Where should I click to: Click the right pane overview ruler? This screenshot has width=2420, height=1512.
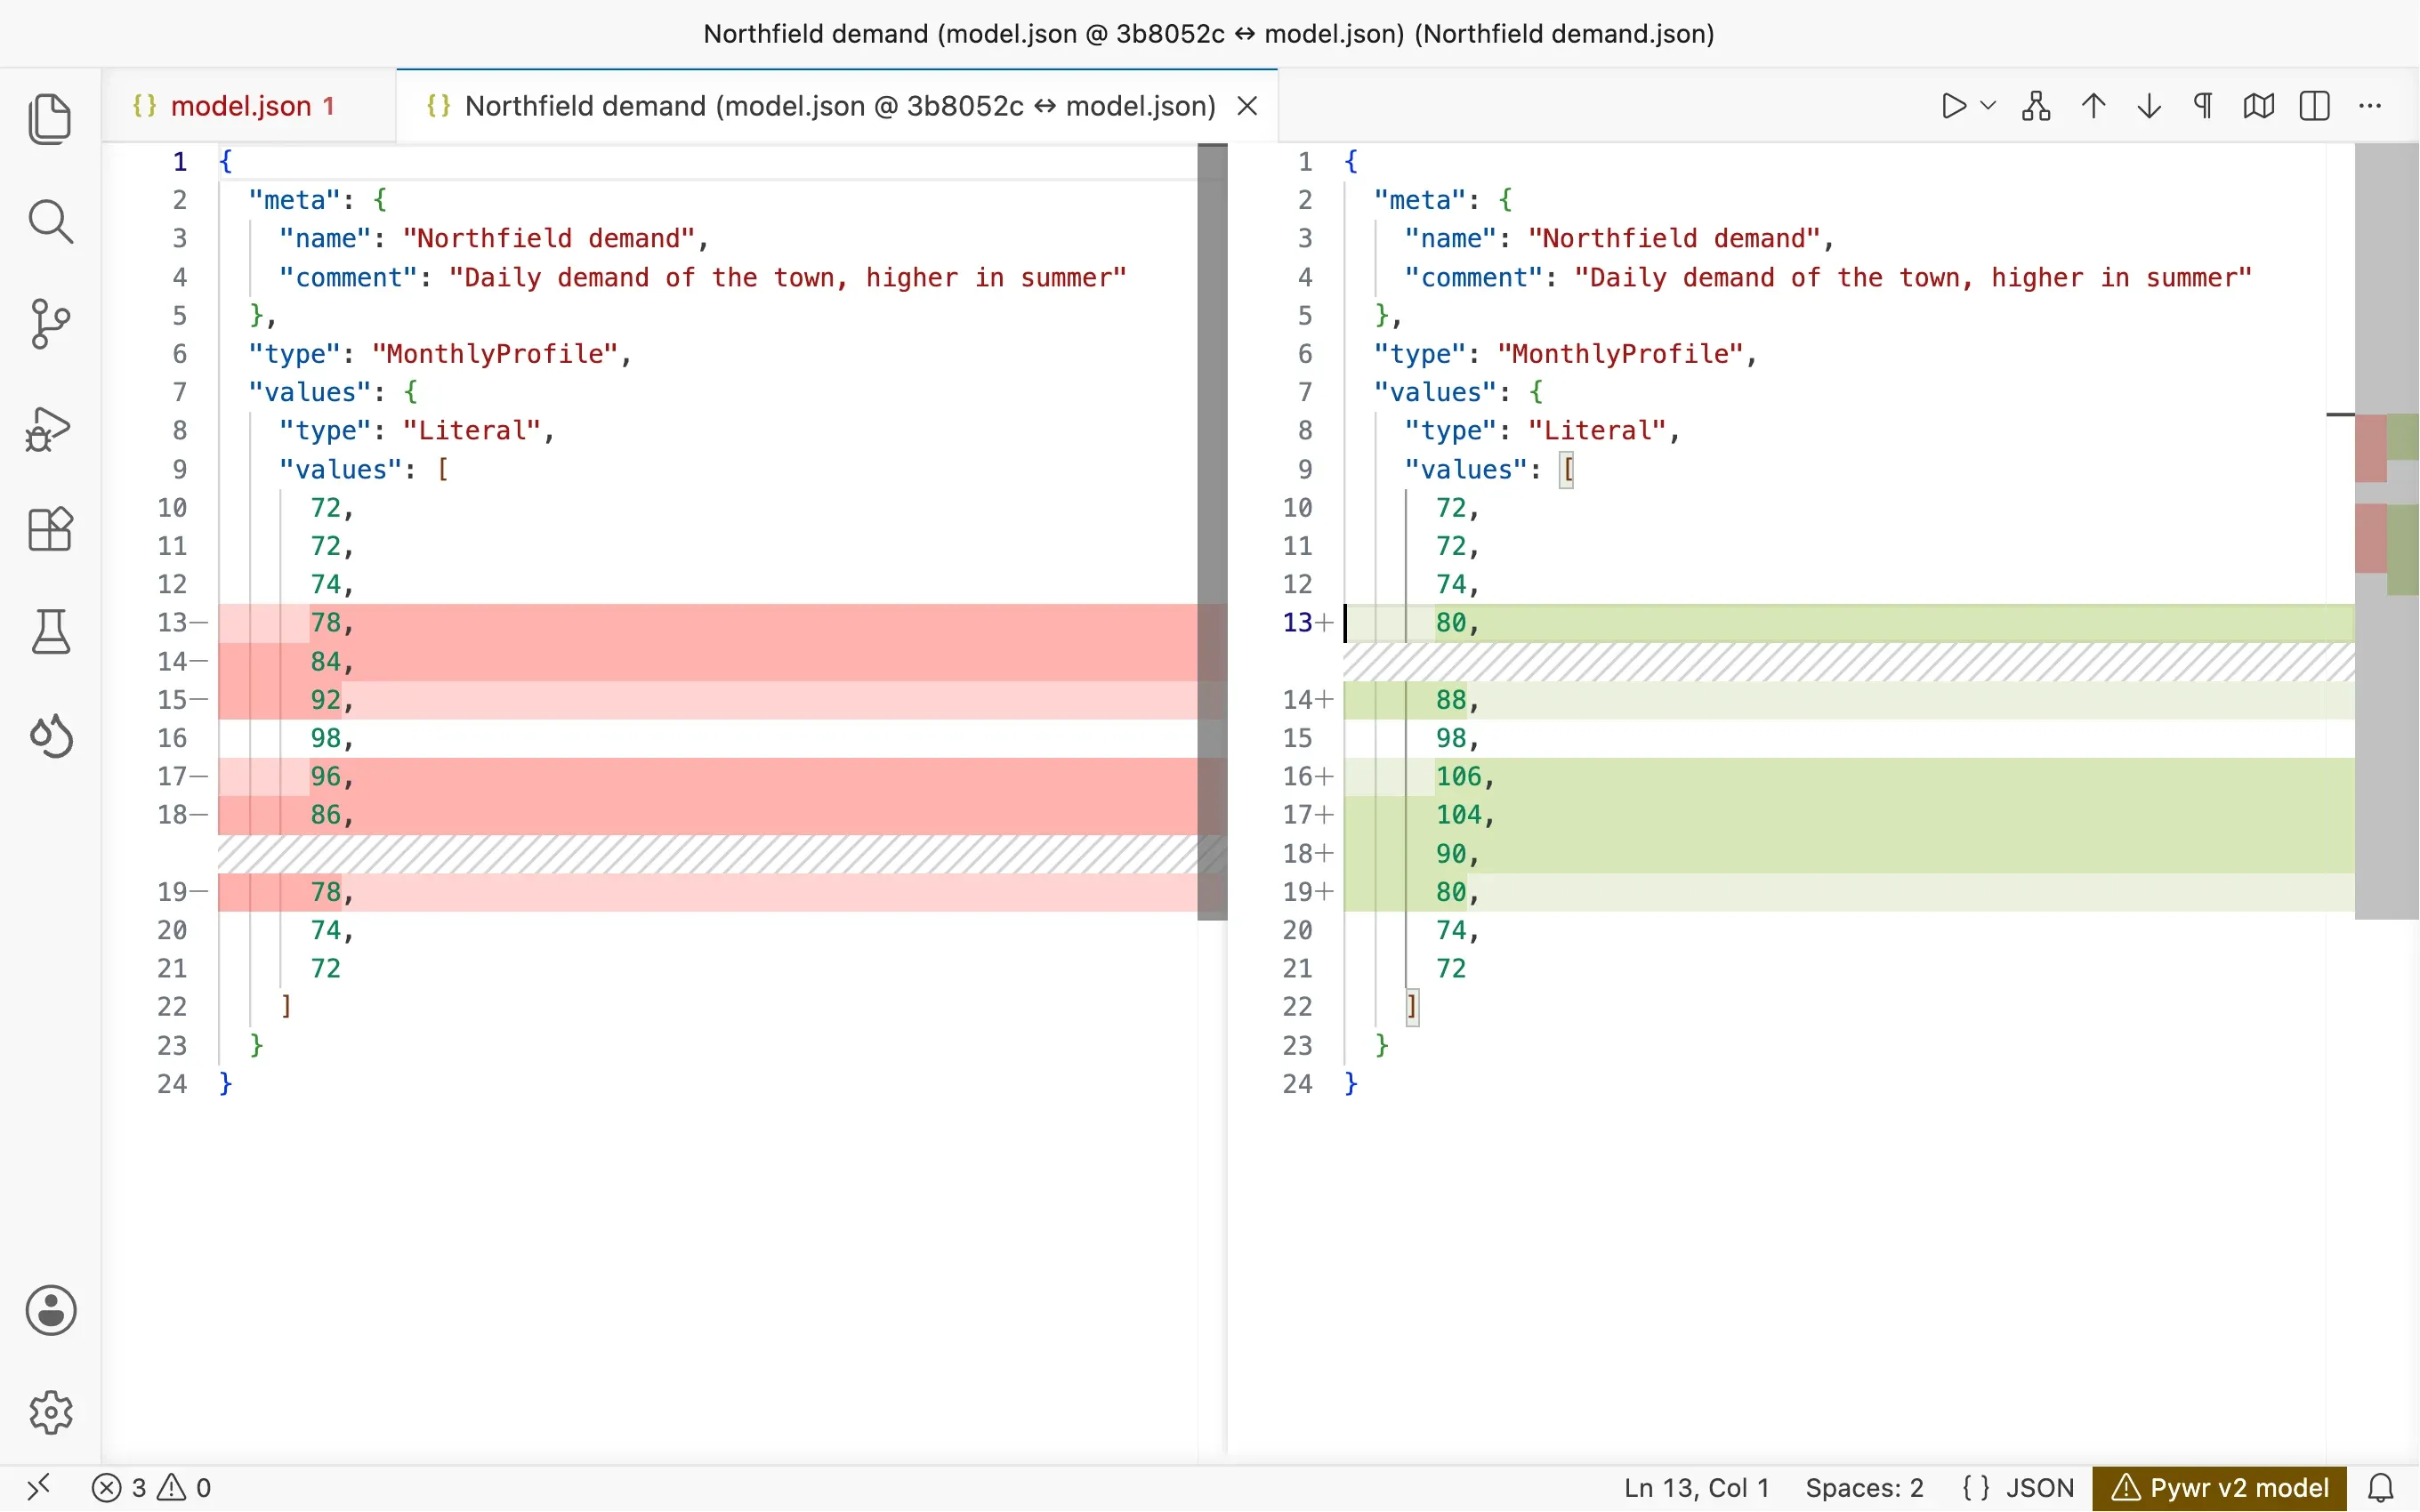tap(2386, 531)
